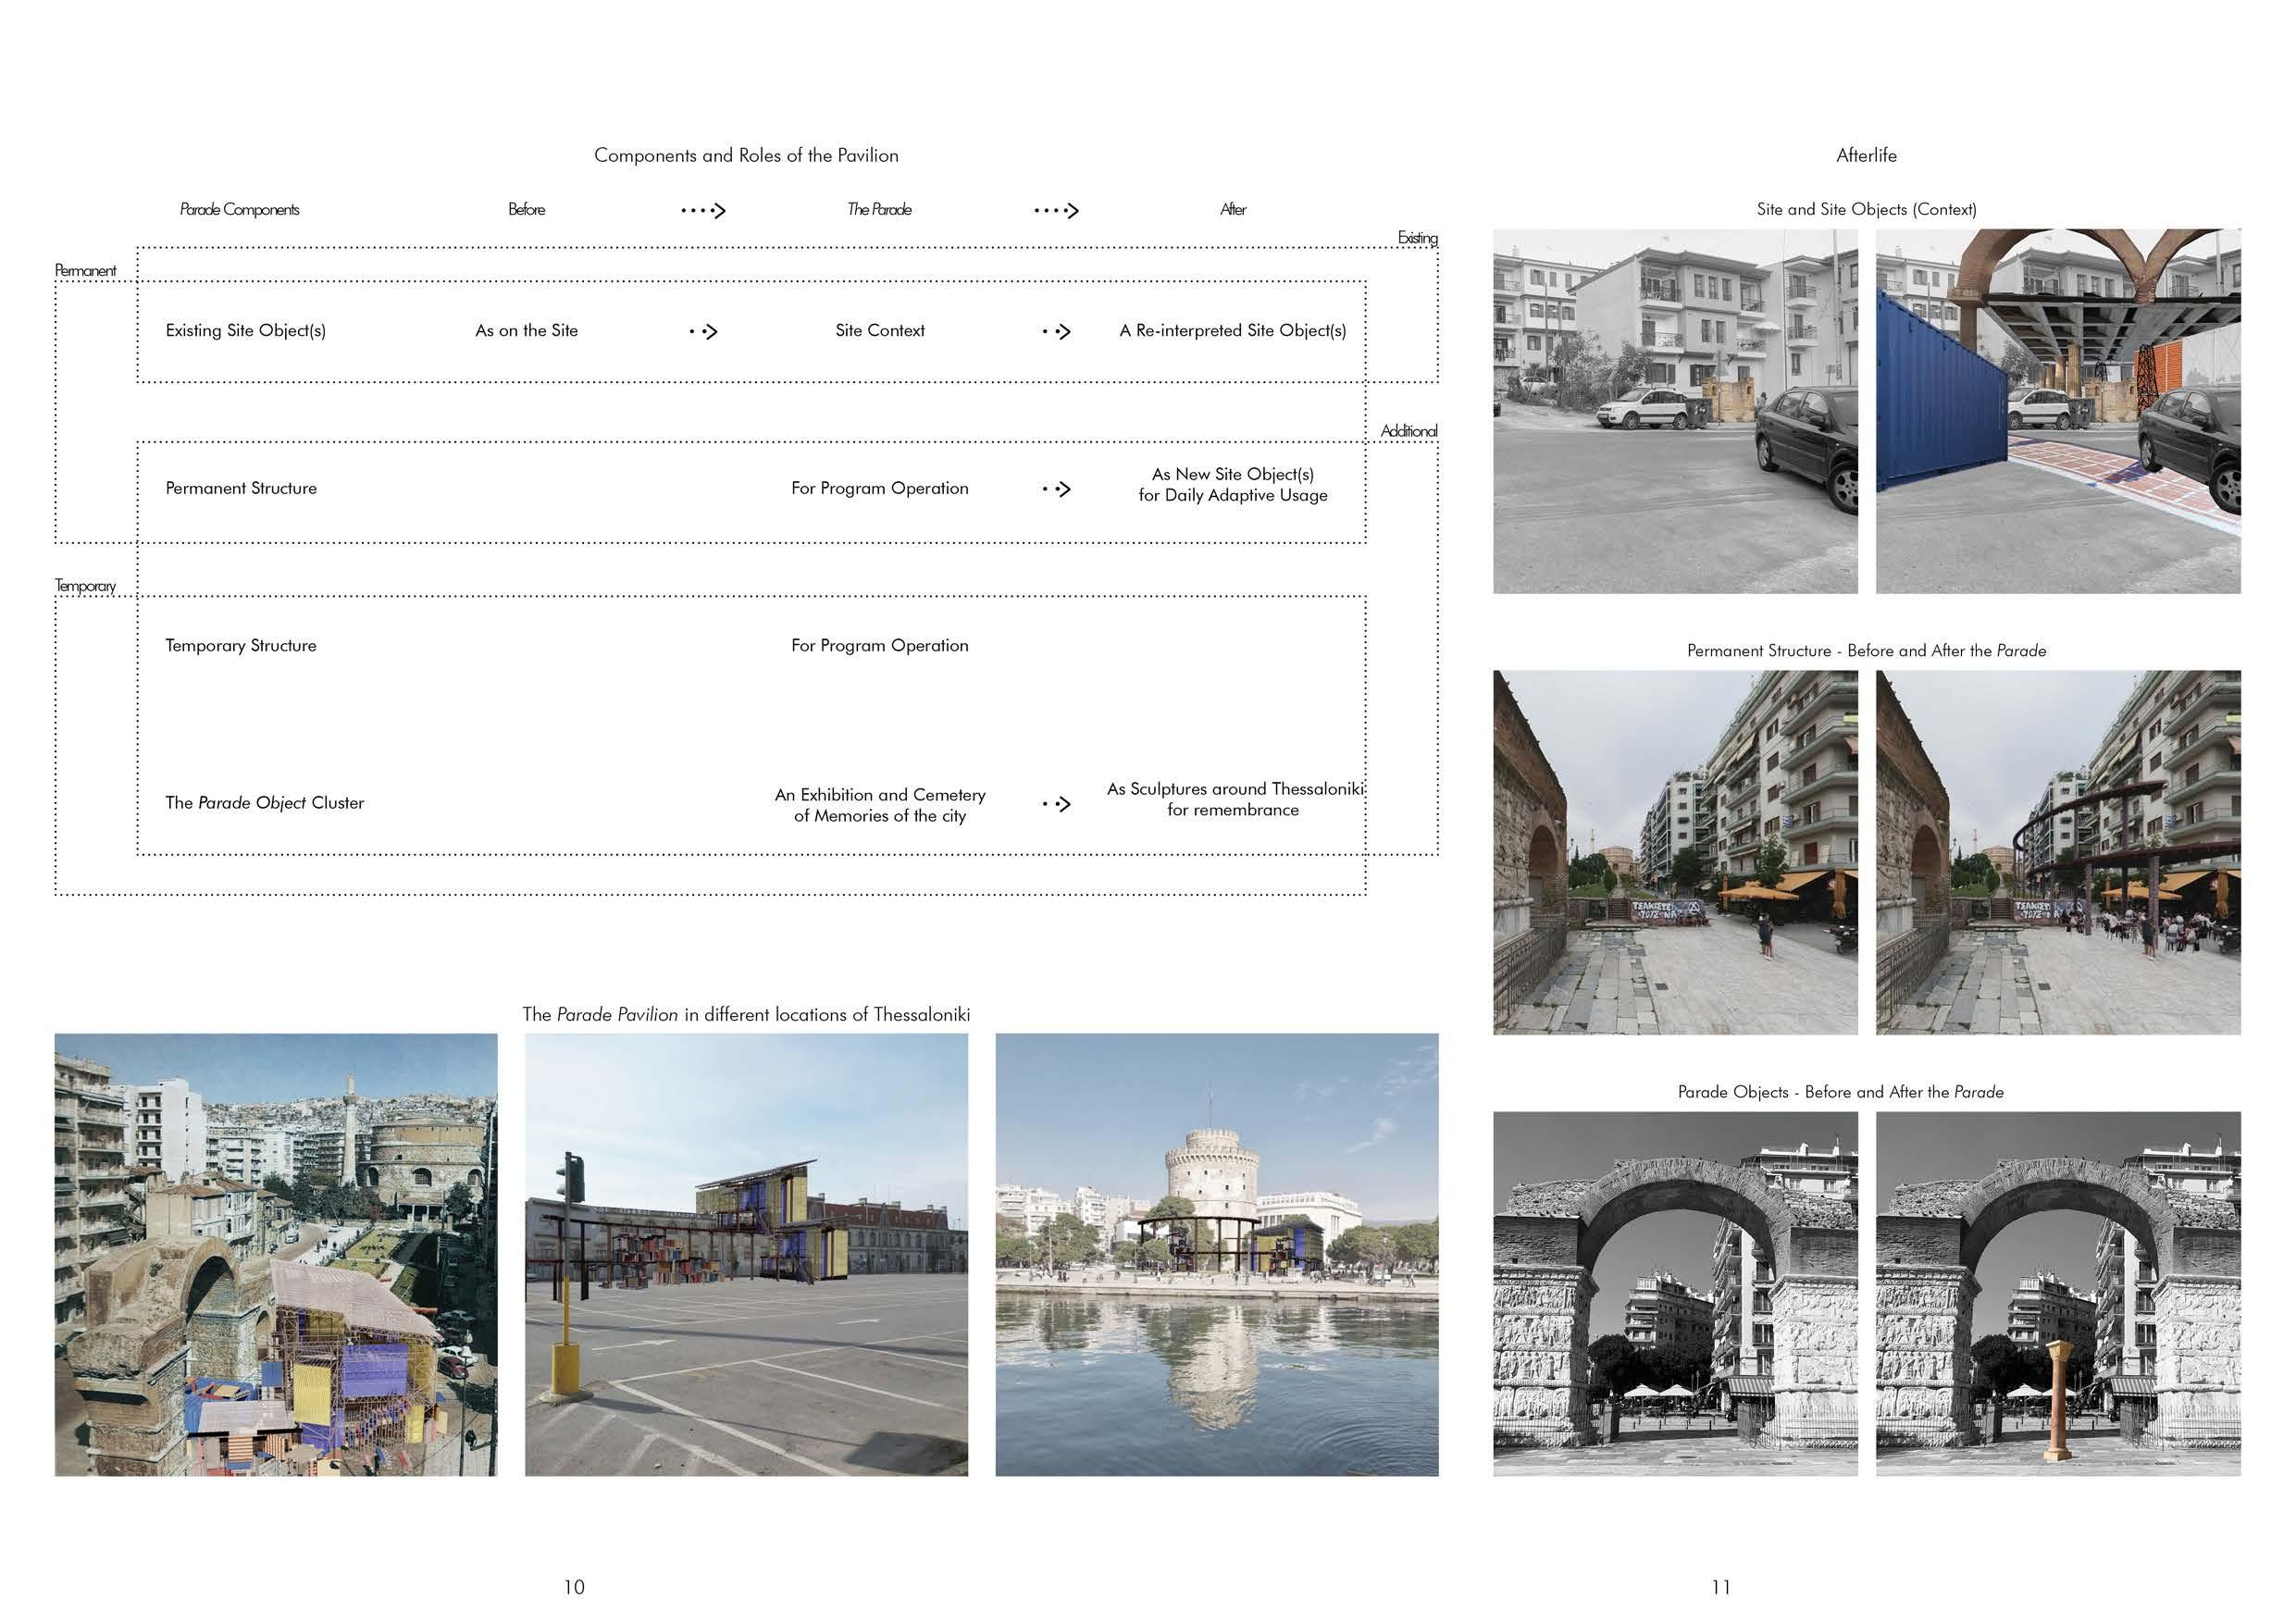Open the parking lot pavilion photo

(x=746, y=1254)
